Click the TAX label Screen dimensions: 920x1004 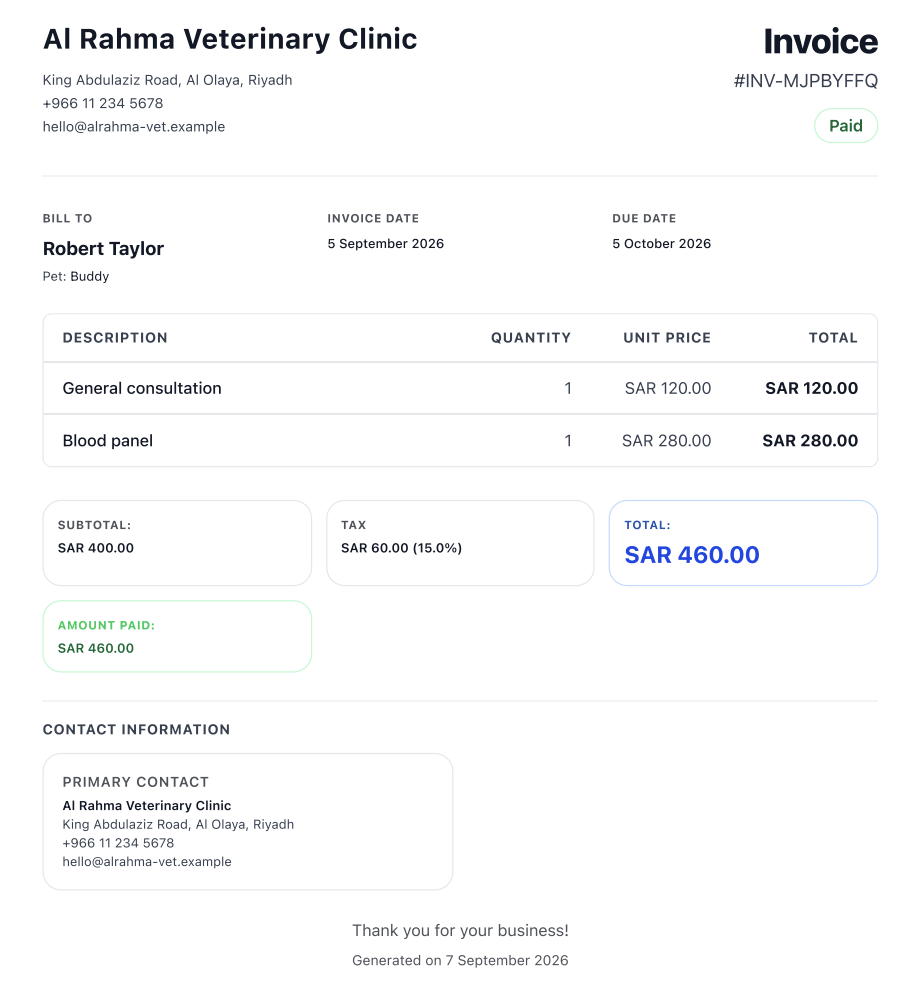click(353, 525)
